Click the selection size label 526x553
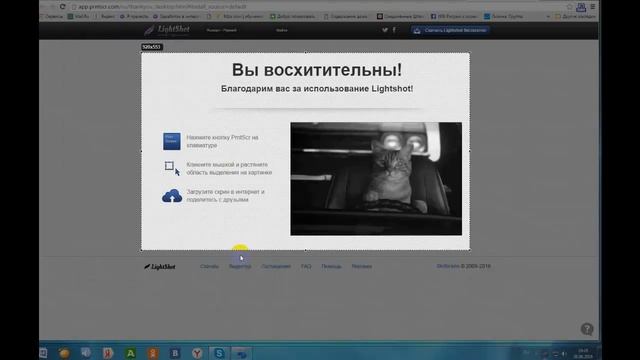This screenshot has height=360, width=640. point(151,47)
